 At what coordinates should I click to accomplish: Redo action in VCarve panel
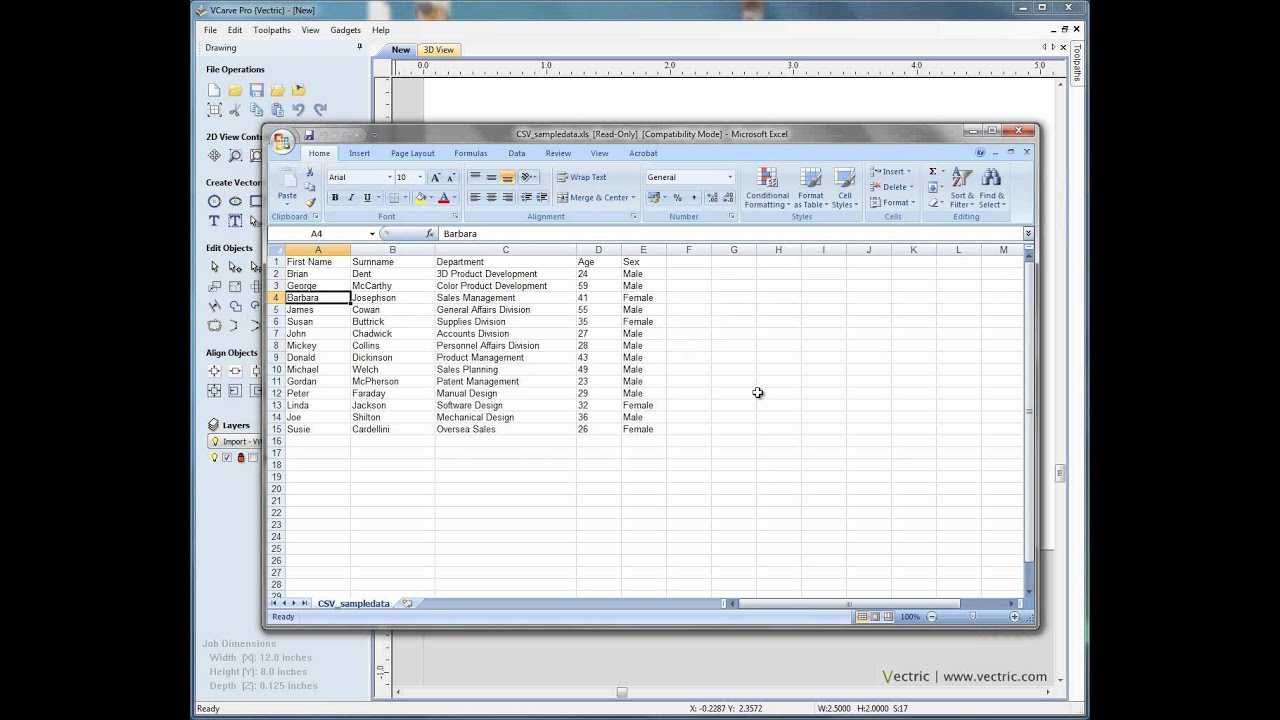(320, 110)
